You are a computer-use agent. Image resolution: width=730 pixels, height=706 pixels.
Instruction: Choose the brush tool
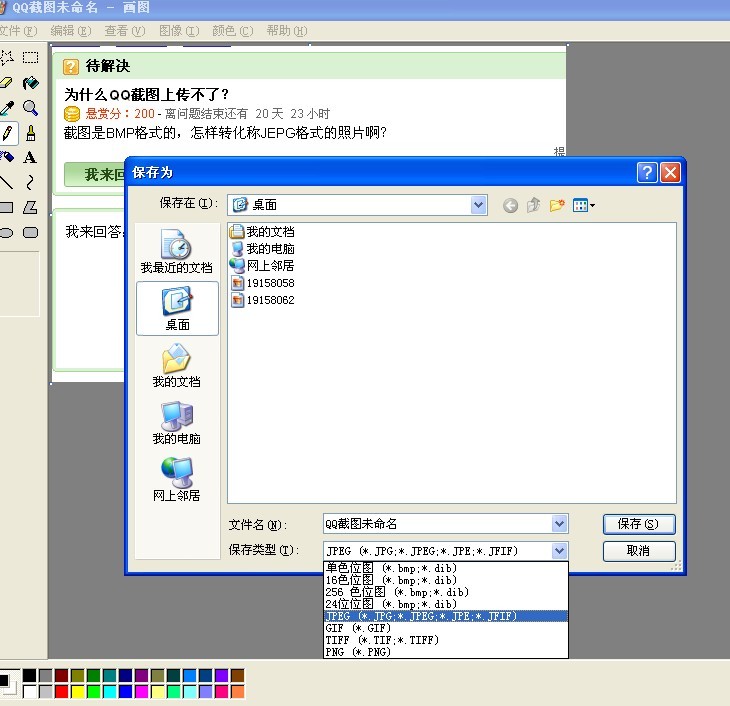pyautogui.click(x=31, y=133)
